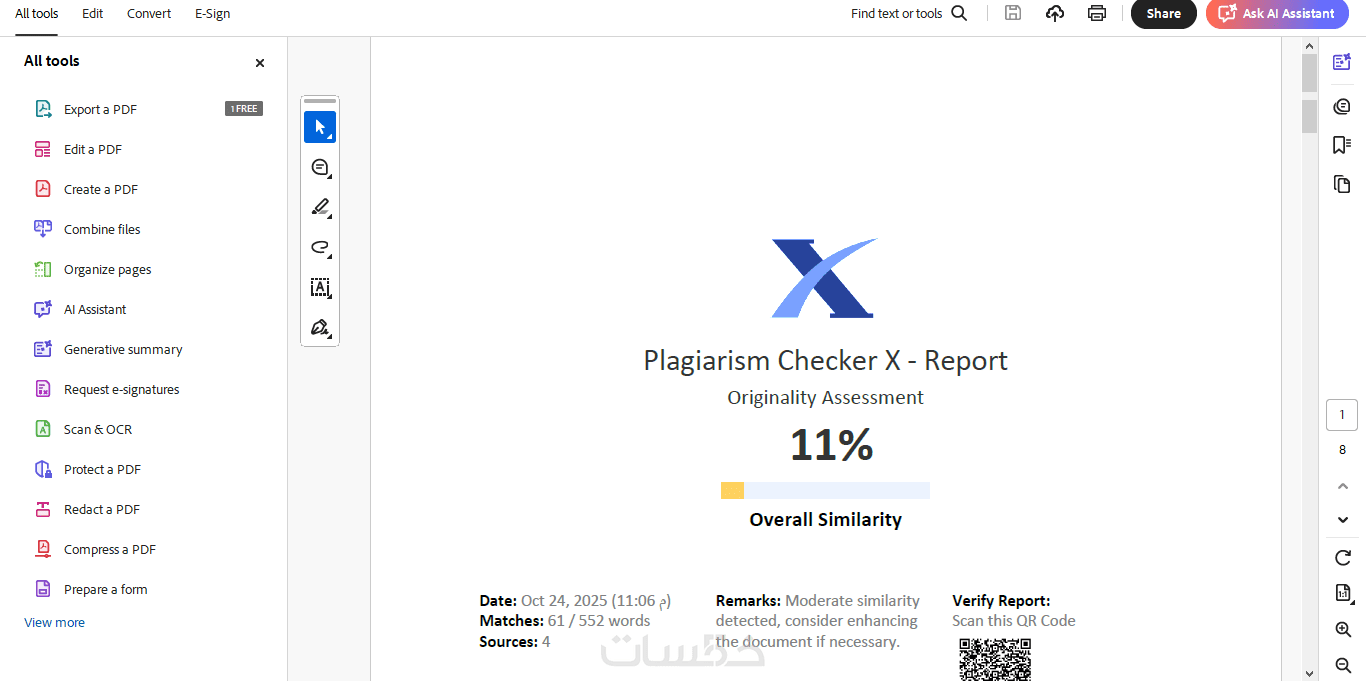Click the "Overall Similarity" label

[825, 519]
